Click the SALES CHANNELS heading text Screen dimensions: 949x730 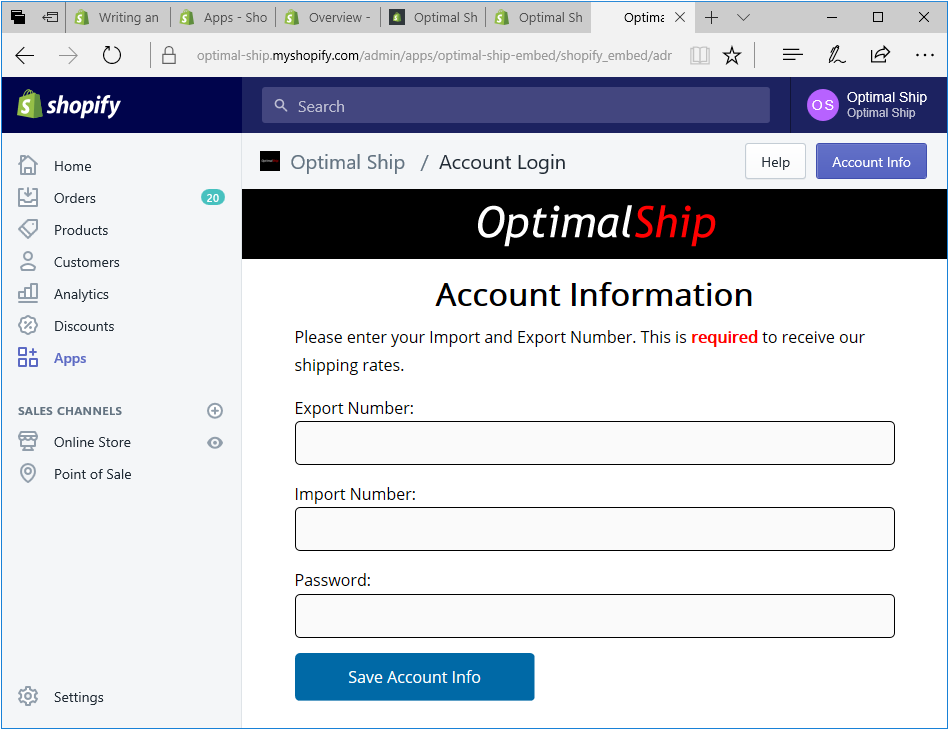click(70, 411)
